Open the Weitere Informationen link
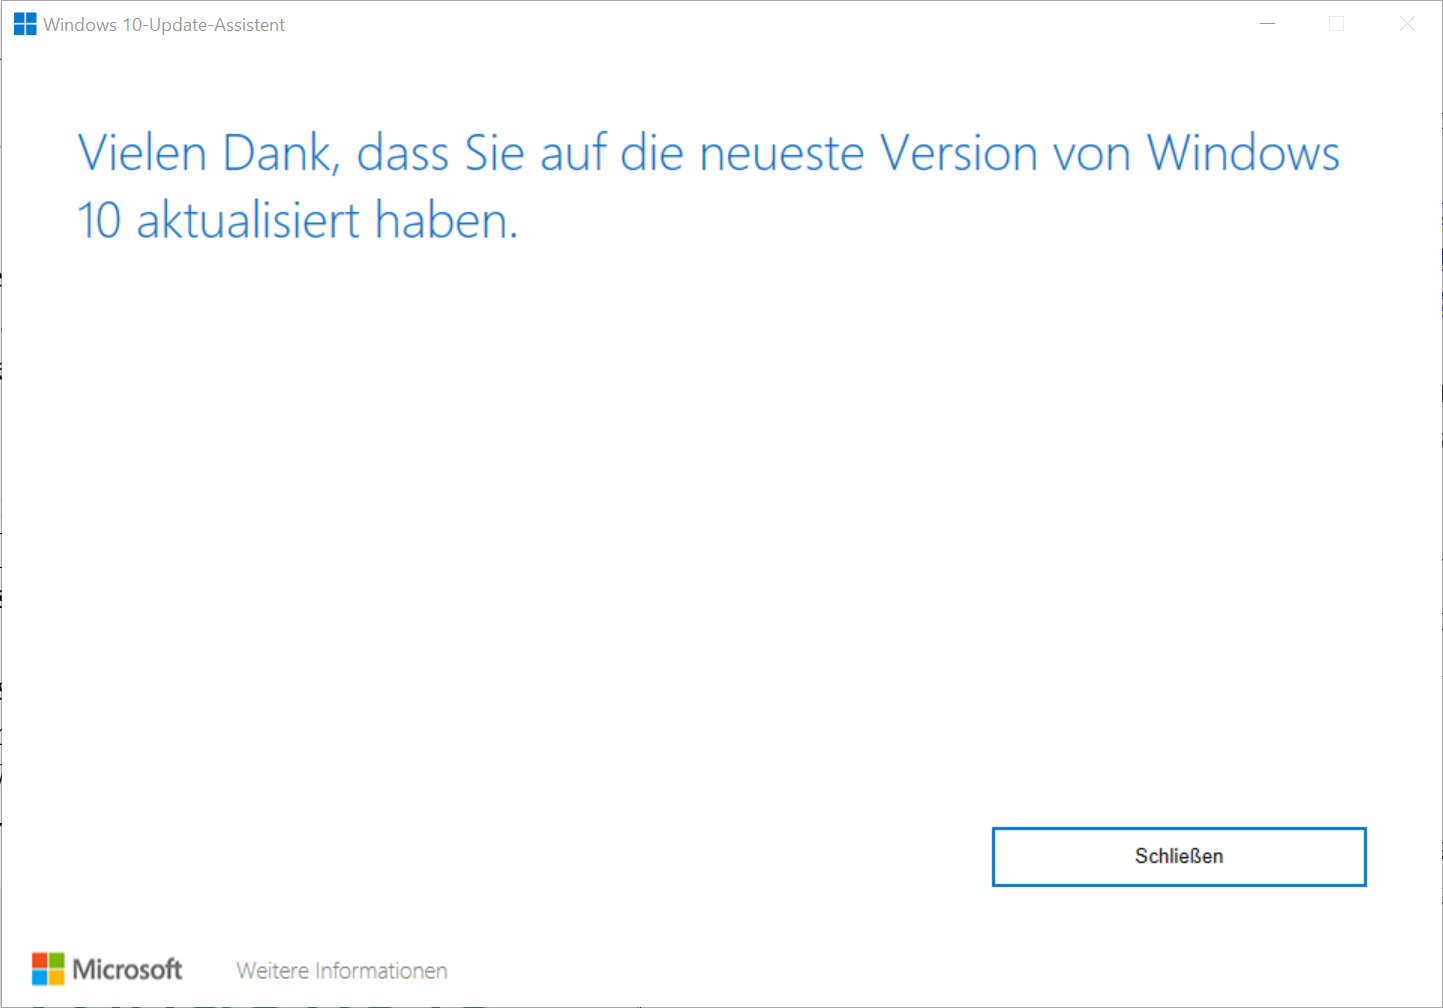 [342, 971]
